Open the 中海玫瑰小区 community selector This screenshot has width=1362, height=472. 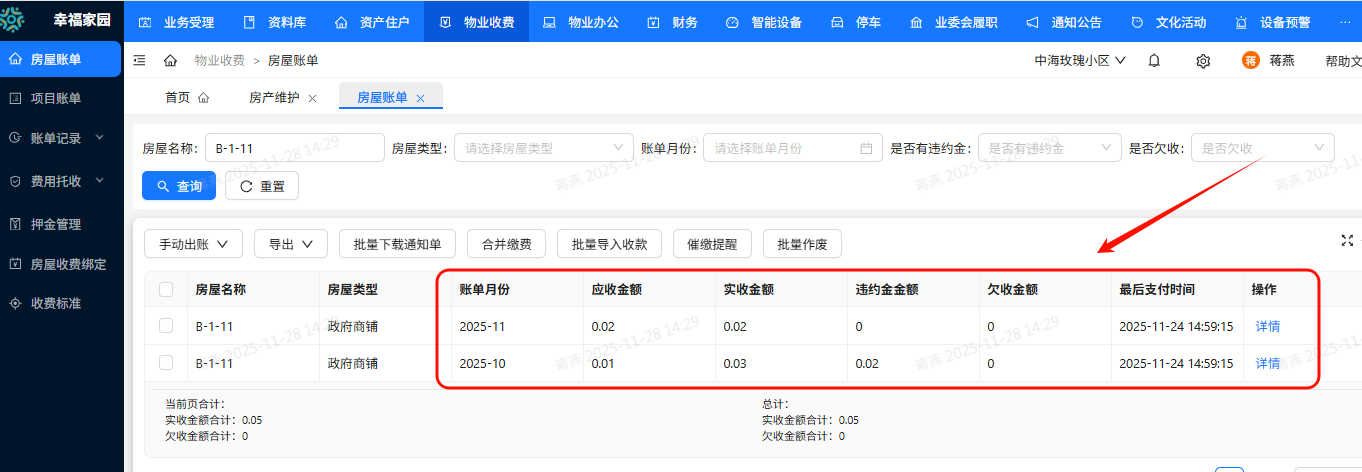(1080, 60)
